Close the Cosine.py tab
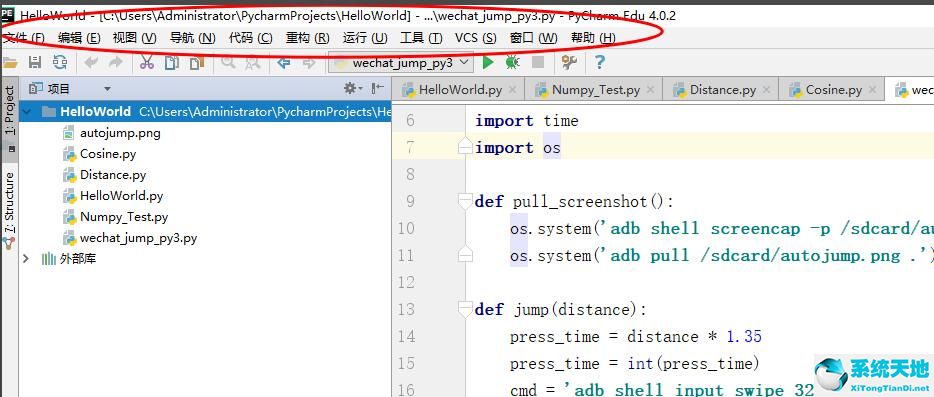 point(873,90)
